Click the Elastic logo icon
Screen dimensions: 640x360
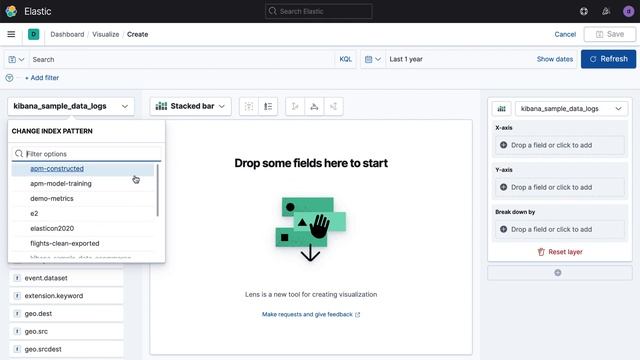[x=11, y=11]
